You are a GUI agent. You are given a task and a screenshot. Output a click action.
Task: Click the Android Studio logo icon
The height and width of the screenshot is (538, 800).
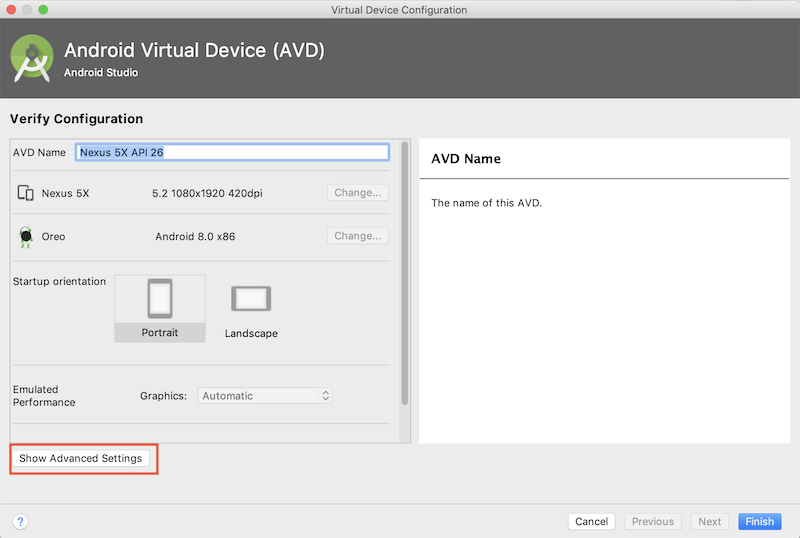tap(32, 58)
